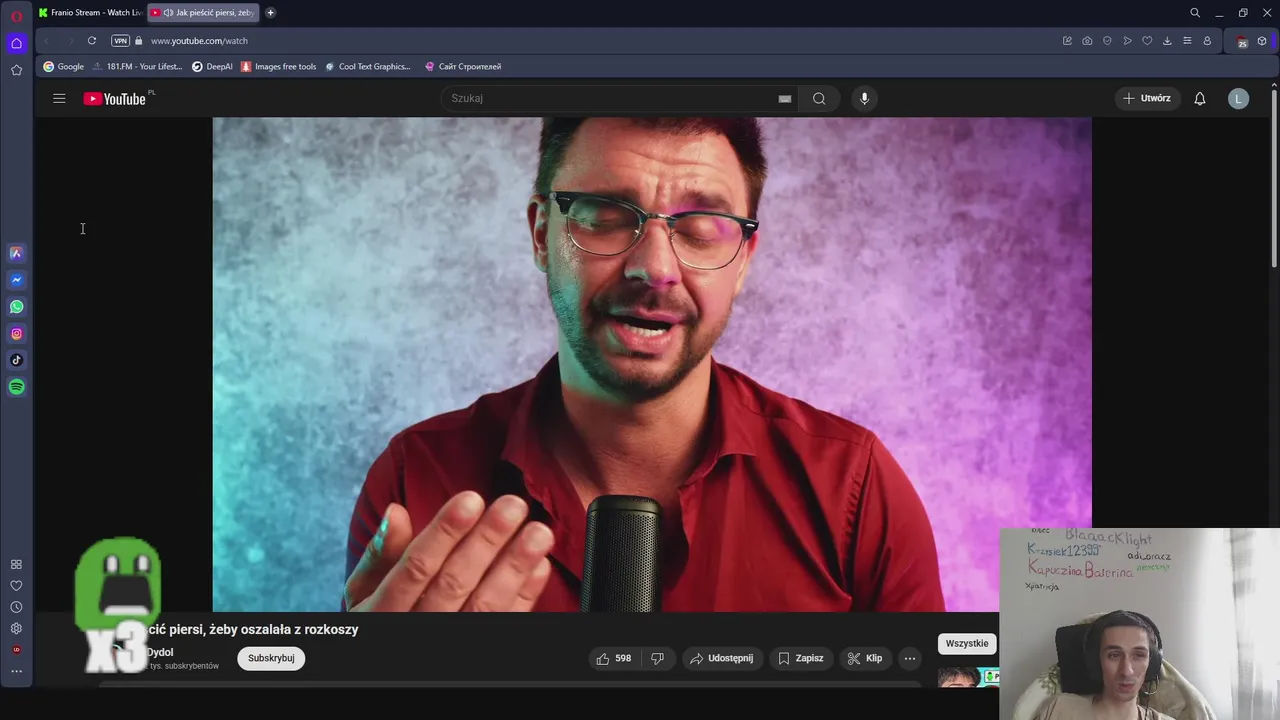Create a clip with Klip button
Viewport: 1280px width, 720px height.
(865, 658)
